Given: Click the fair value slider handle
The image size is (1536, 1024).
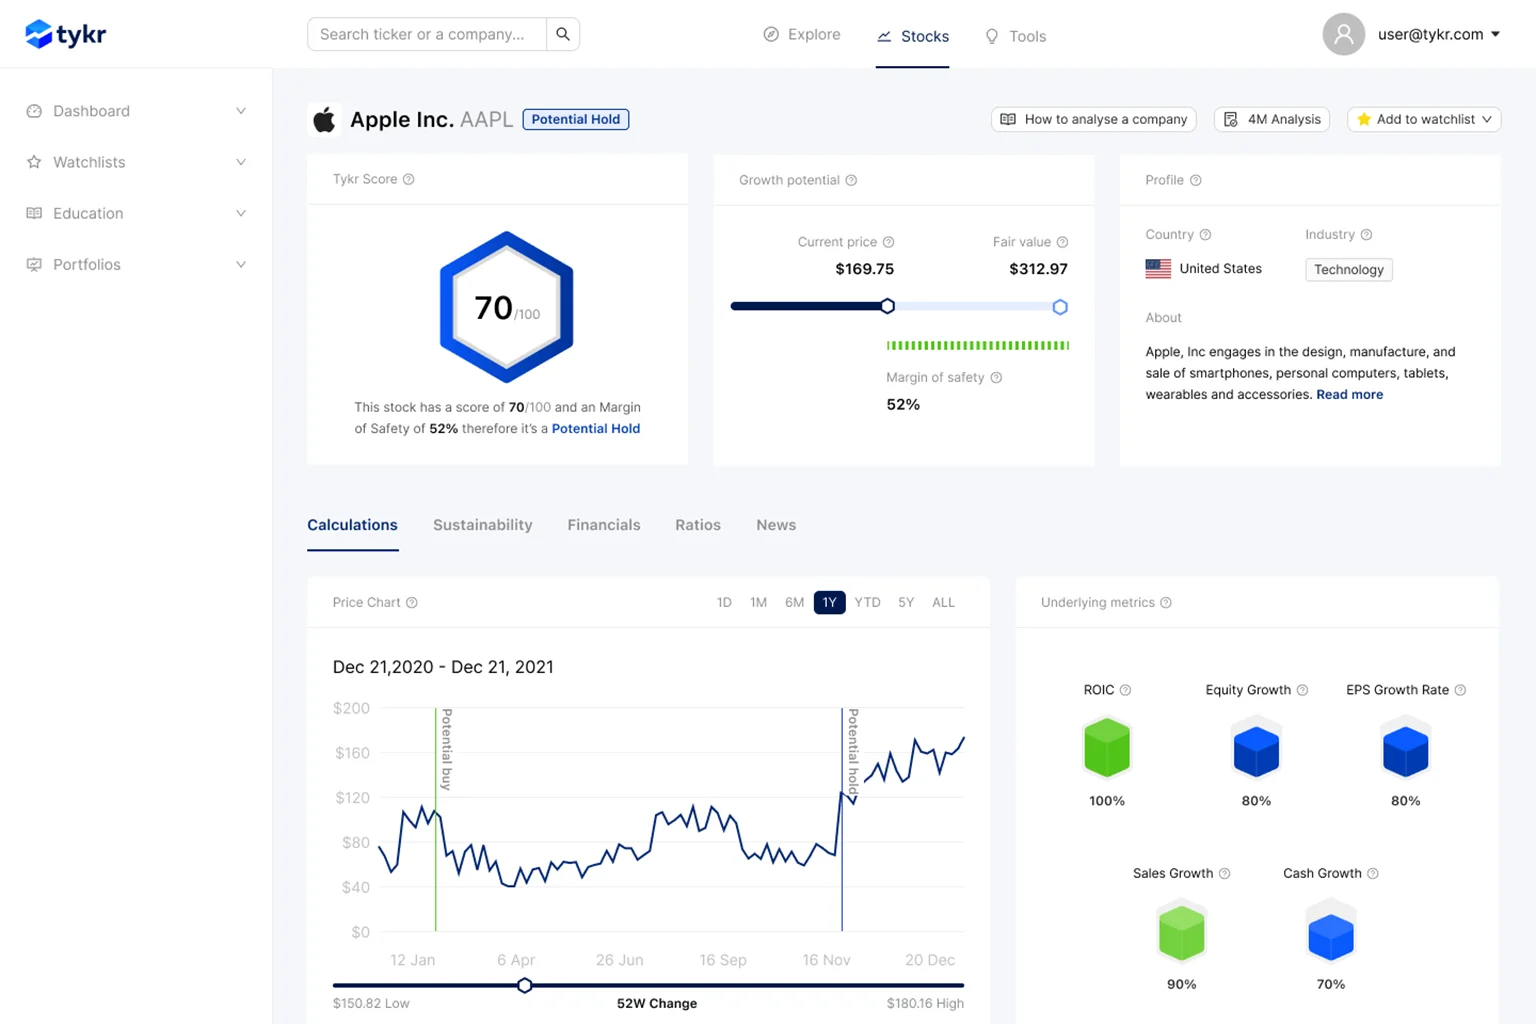Looking at the screenshot, I should click(1060, 307).
